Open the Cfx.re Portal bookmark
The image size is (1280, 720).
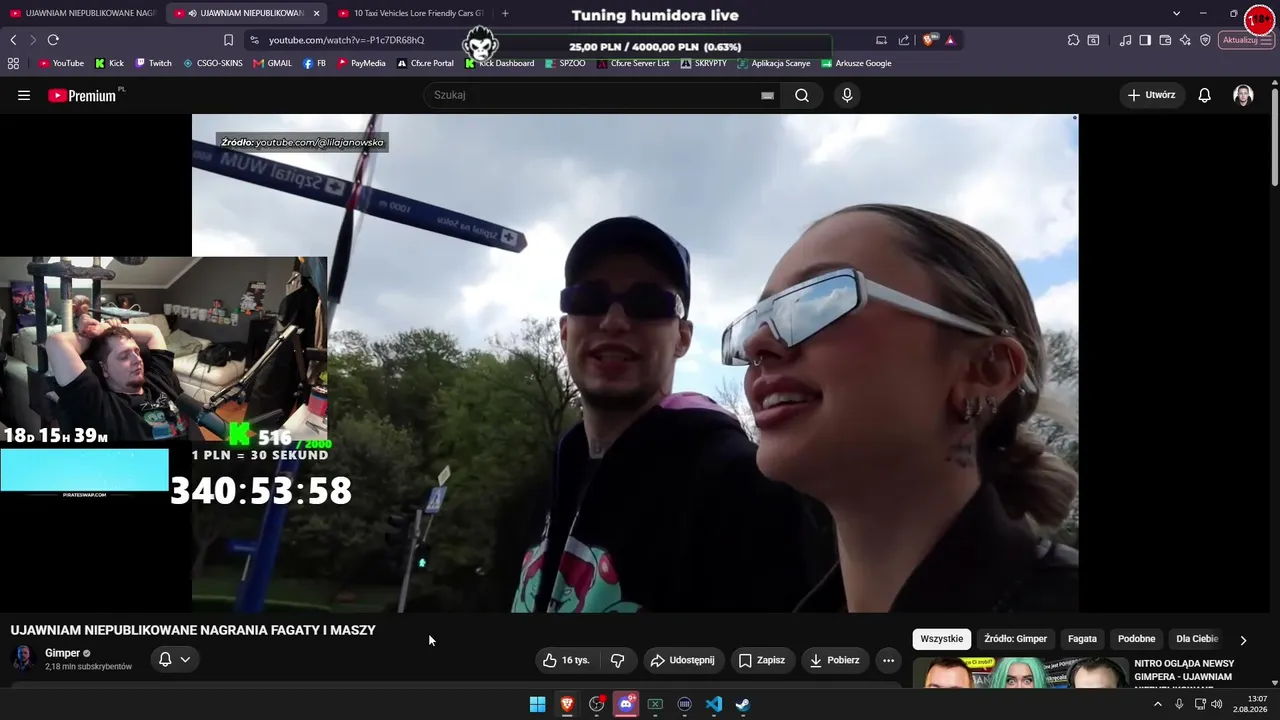pos(425,63)
